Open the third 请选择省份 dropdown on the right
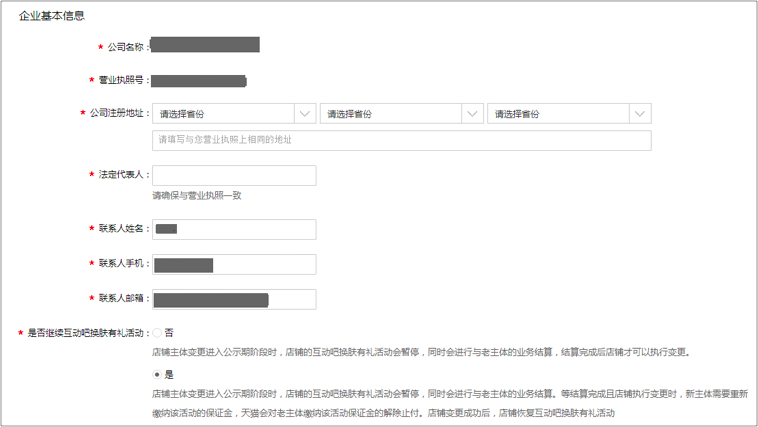Image resolution: width=758 pixels, height=427 pixels. point(558,114)
